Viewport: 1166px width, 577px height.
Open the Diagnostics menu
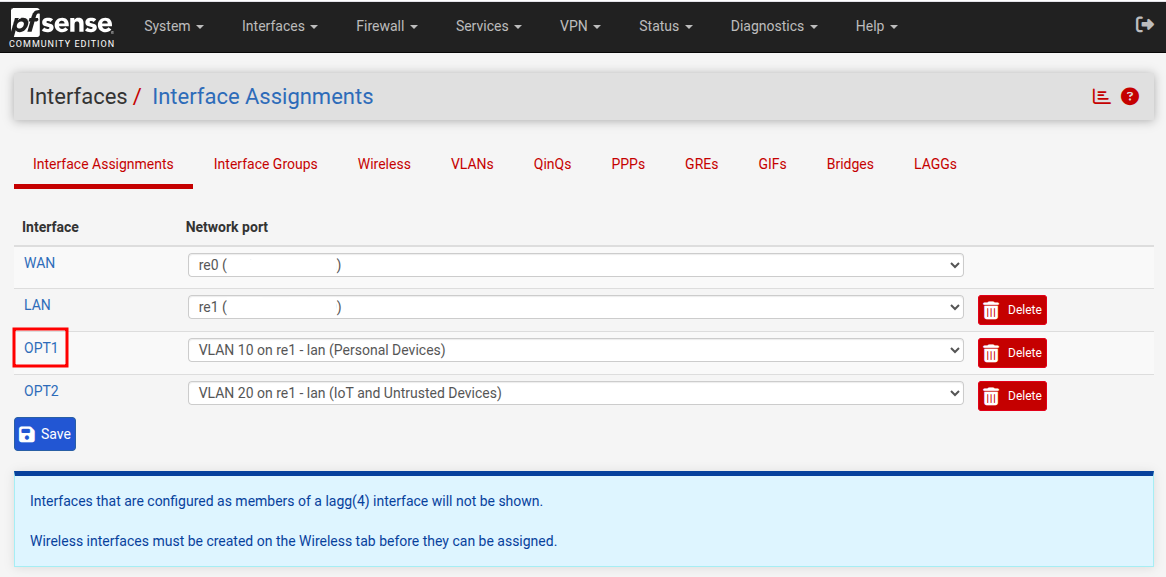774,26
